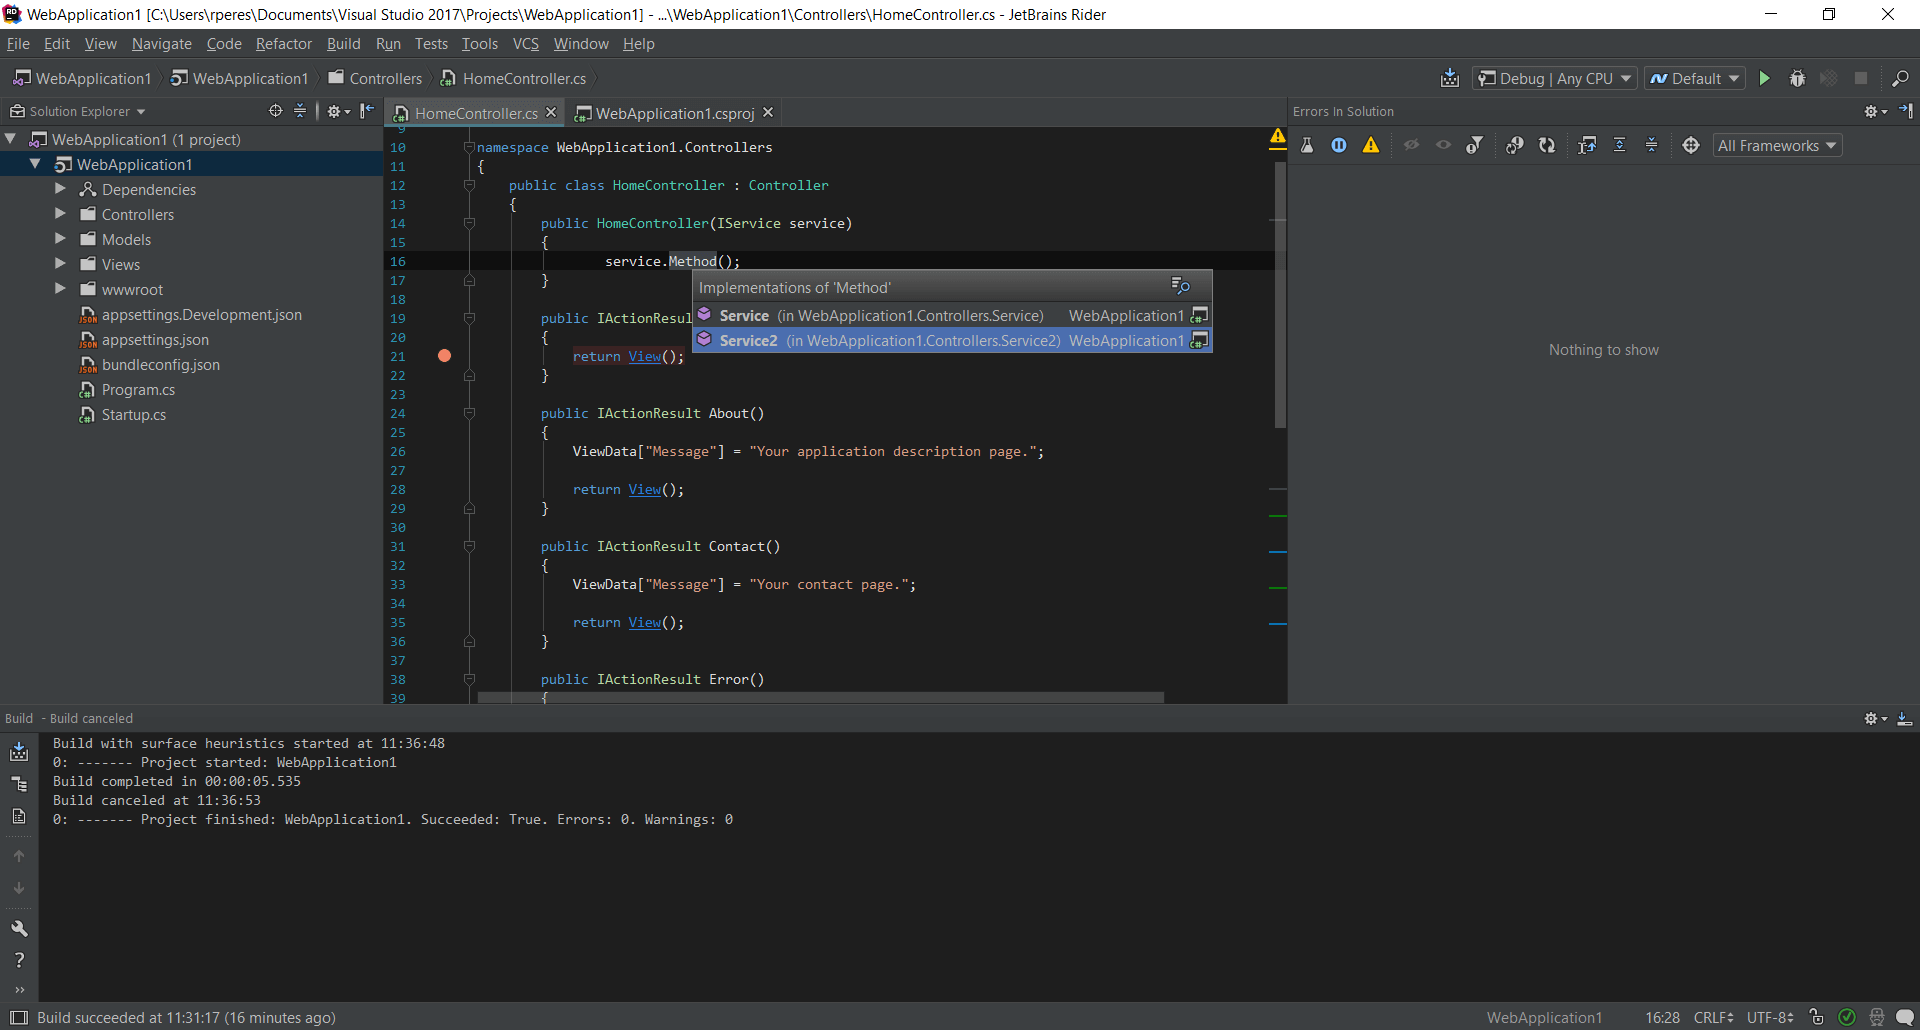Close the WebApplication1.csproj tab

coord(768,113)
